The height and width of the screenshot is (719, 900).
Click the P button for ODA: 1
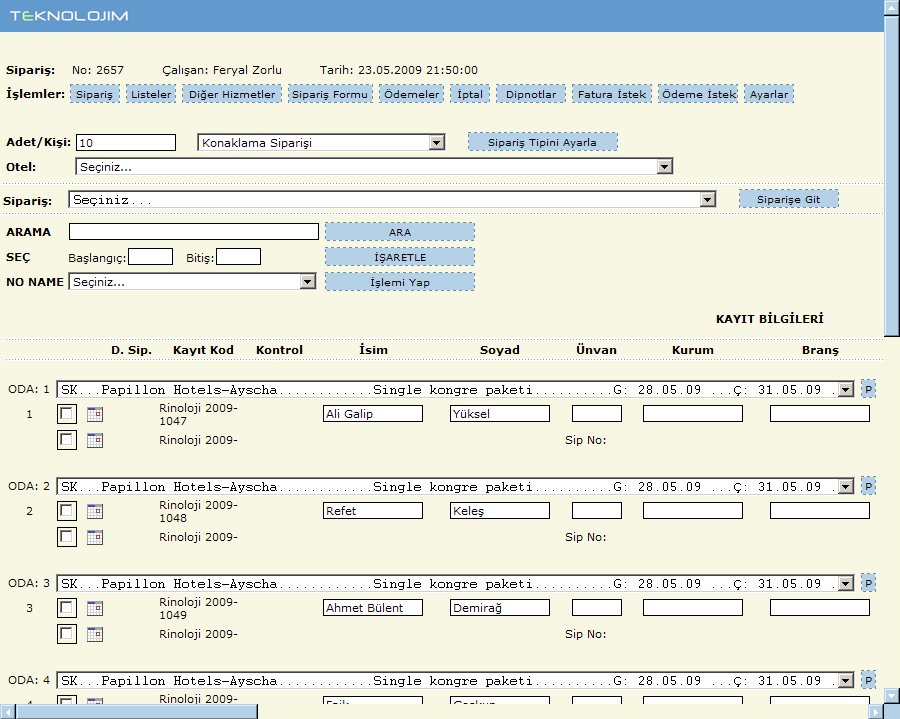tap(868, 390)
